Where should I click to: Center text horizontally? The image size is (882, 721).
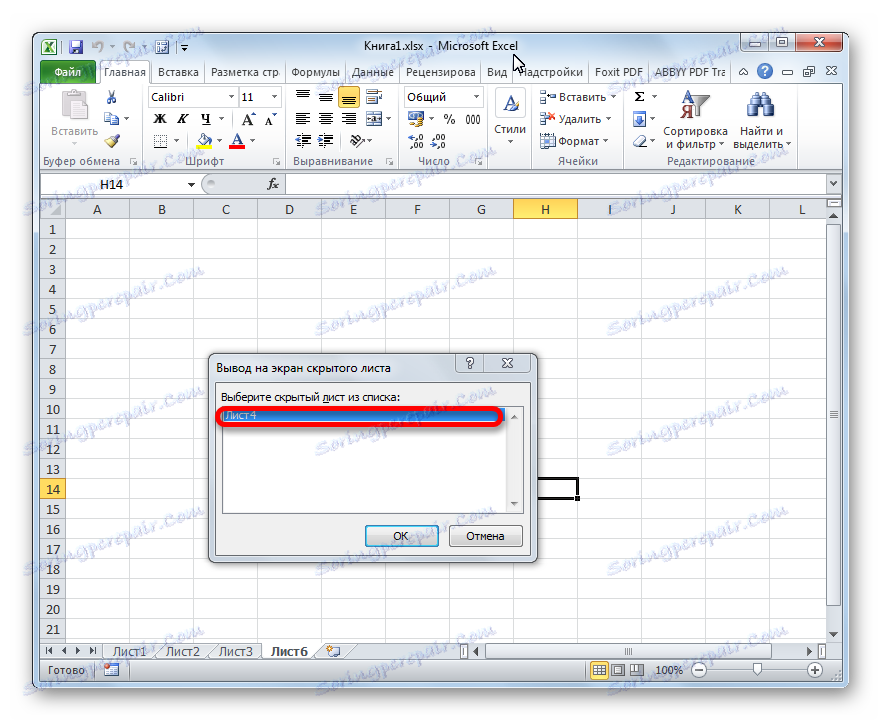coord(326,119)
